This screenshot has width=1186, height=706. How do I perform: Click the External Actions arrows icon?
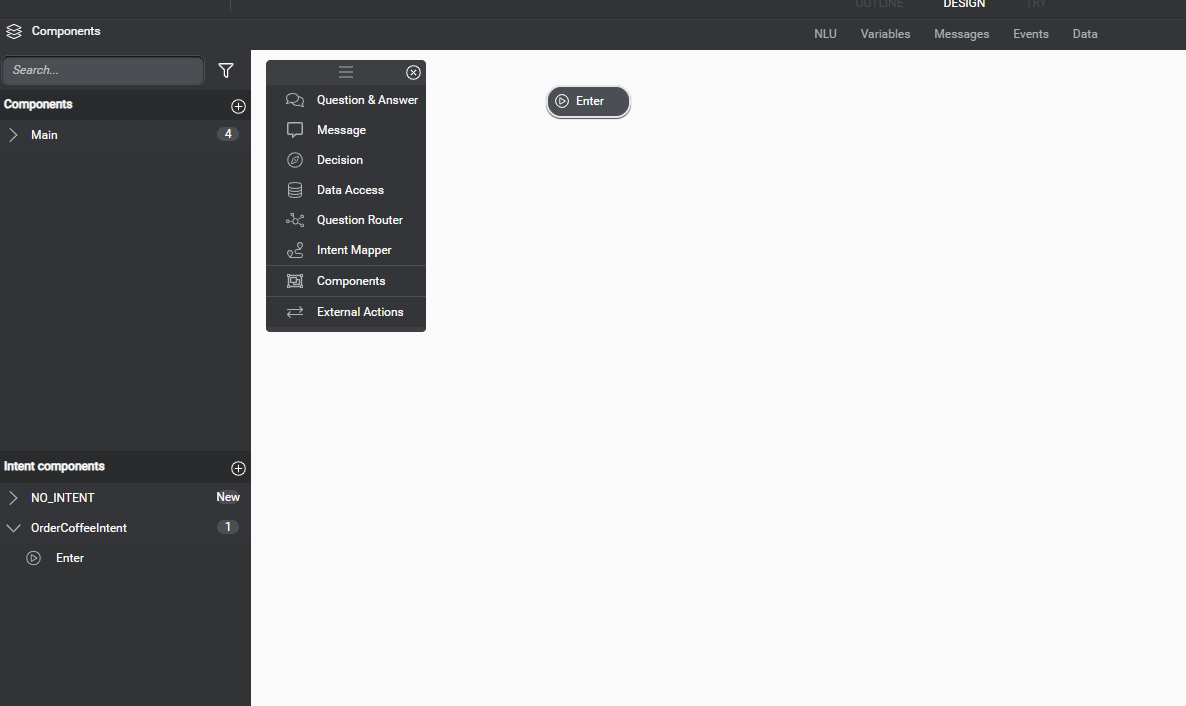pos(295,312)
